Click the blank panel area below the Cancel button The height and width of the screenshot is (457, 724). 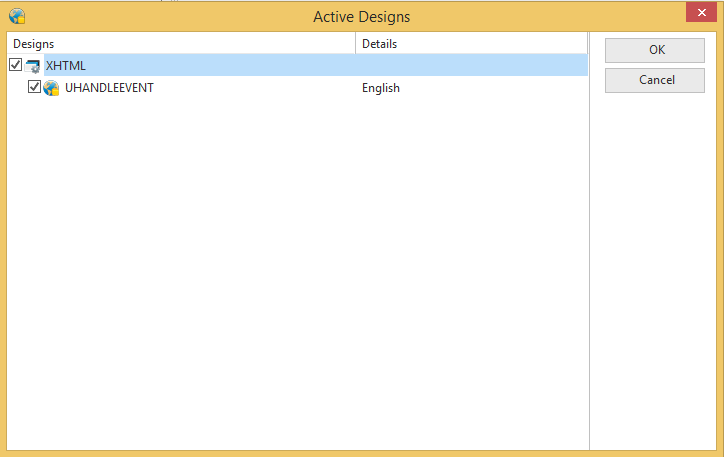tap(655, 270)
